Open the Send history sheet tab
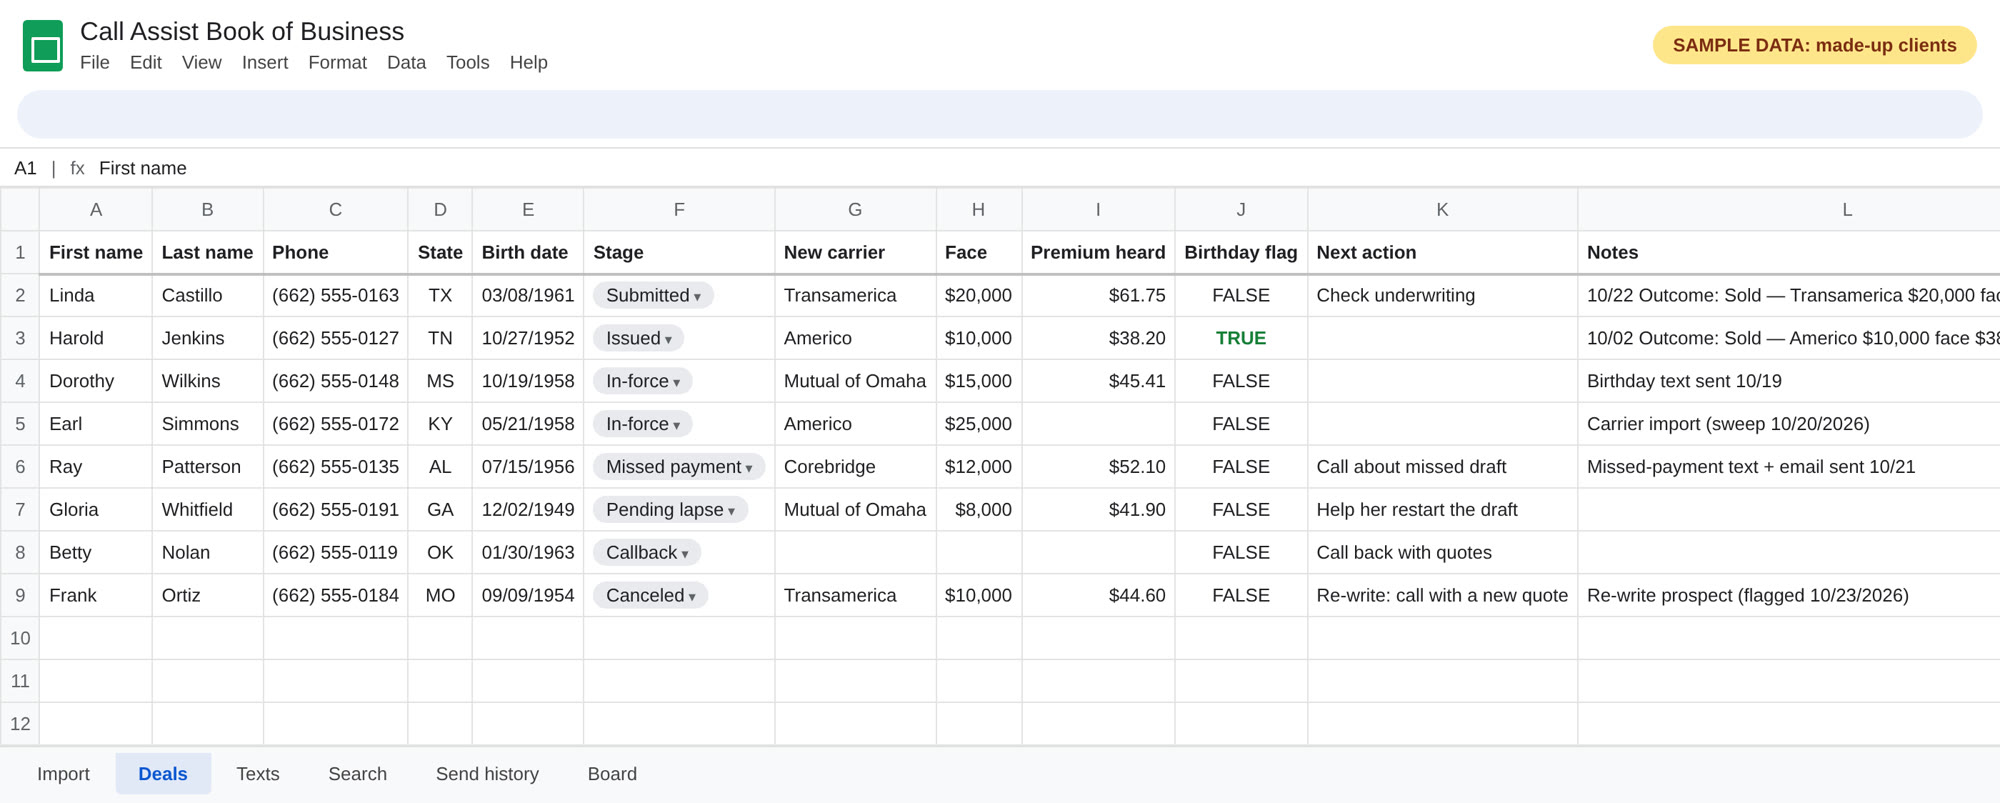 point(487,774)
